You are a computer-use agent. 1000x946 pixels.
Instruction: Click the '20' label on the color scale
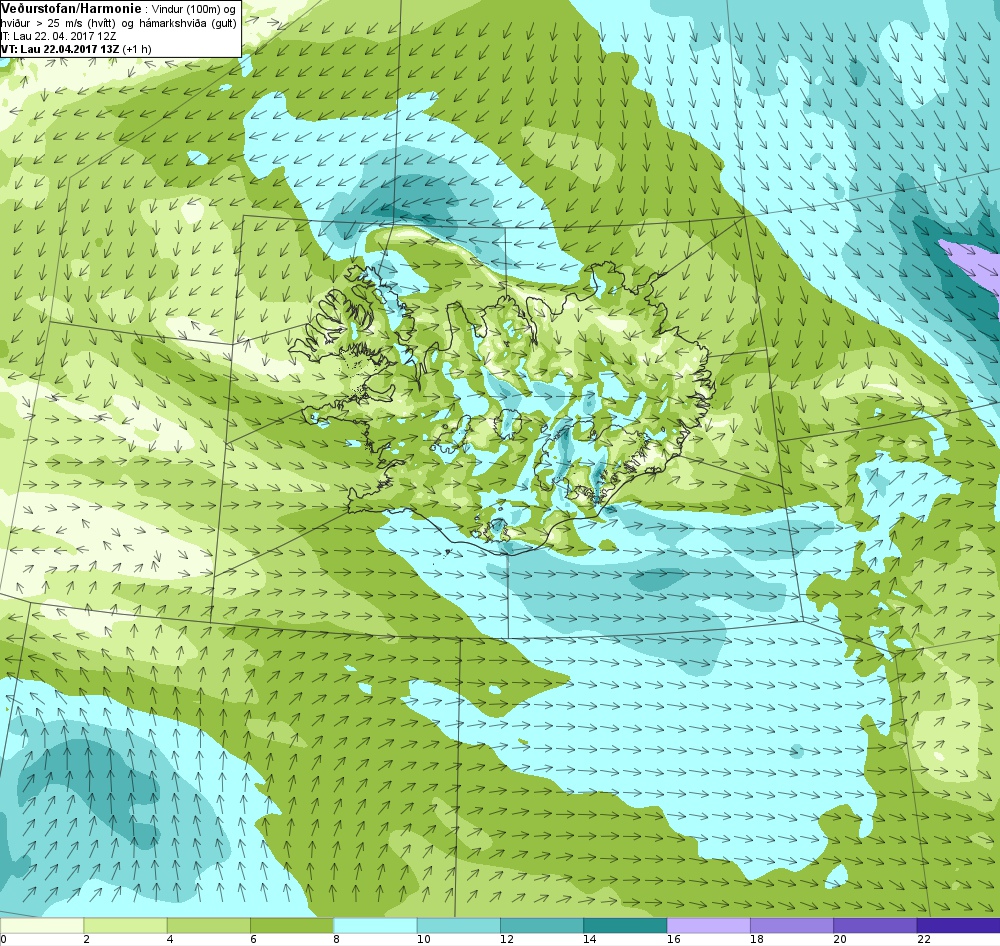(x=840, y=939)
